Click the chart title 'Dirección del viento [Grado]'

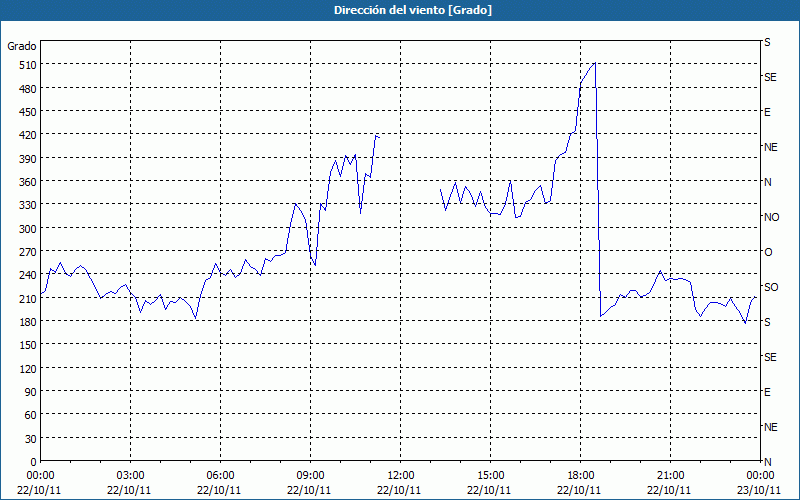(413, 10)
